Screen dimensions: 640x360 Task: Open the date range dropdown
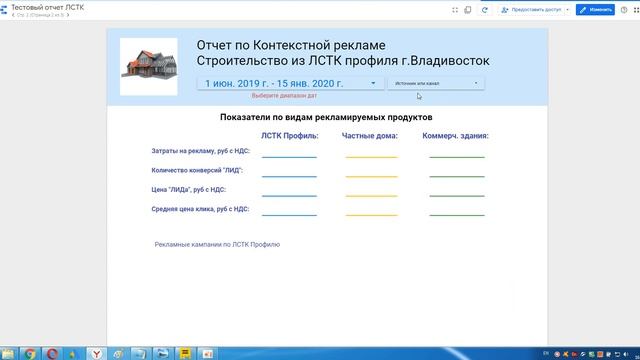click(290, 83)
